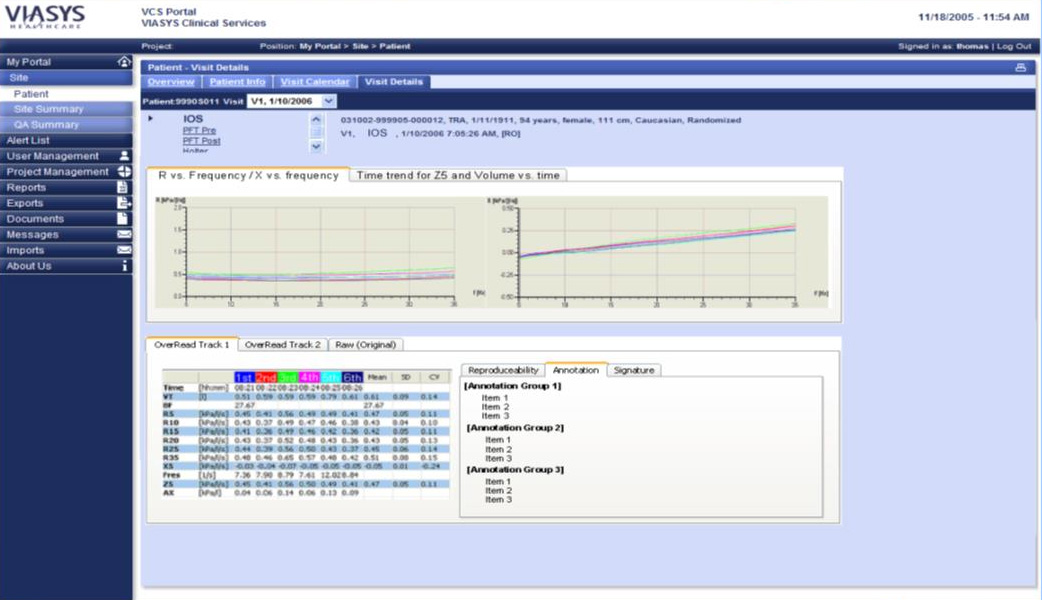Screen dimensions: 1042x600
Task: Select R vs. Frequency / X vs. frequency tab
Action: coord(248,175)
